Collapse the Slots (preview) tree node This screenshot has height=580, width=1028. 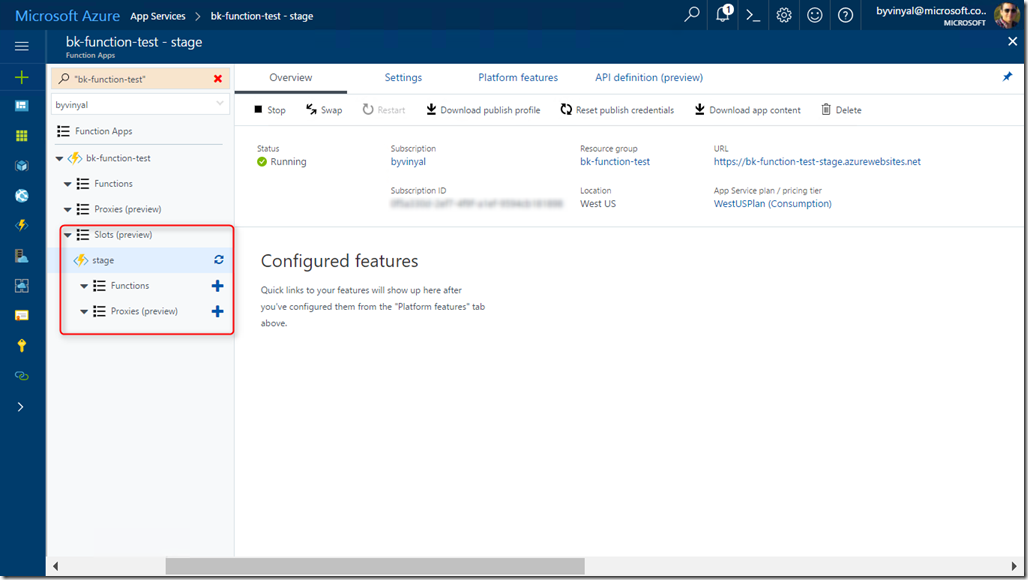tap(67, 235)
